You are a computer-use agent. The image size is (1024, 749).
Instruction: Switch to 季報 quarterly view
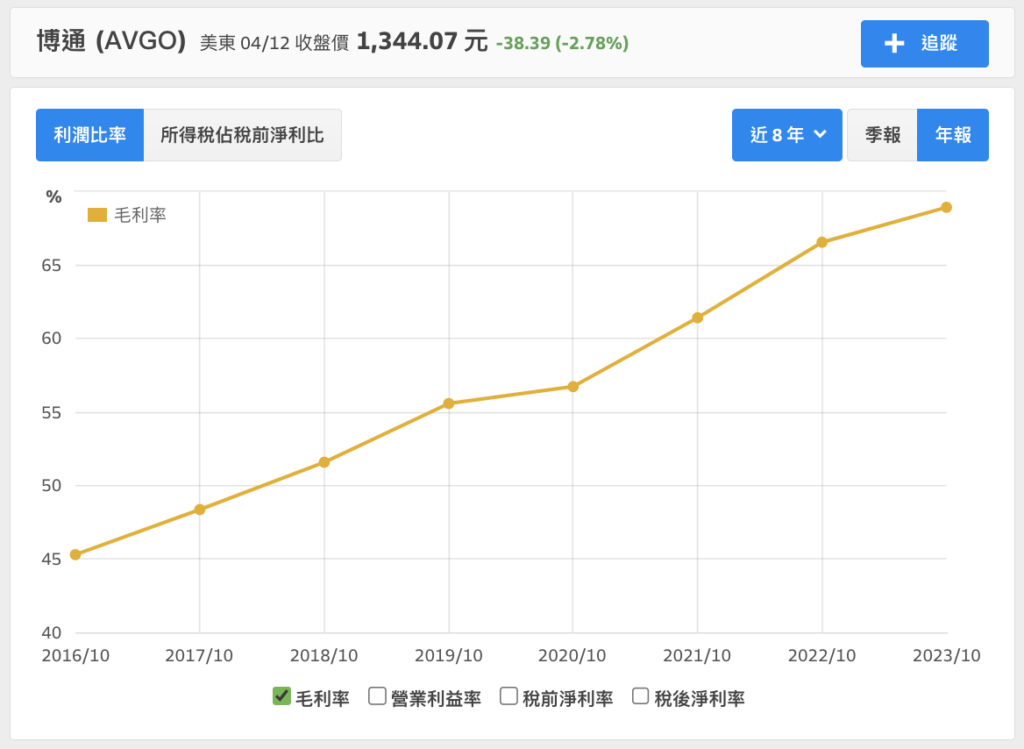882,135
